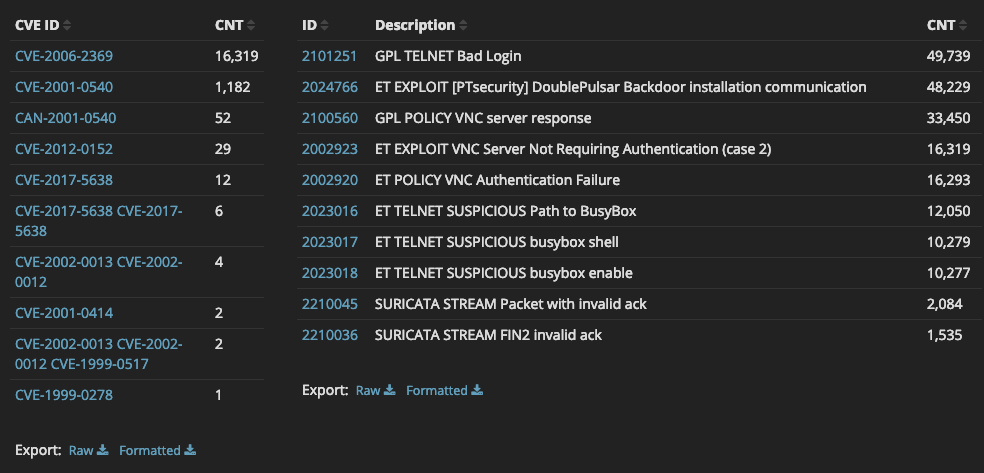This screenshot has width=984, height=473.
Task: Select Packet with invalid ack description
Action: tap(511, 304)
